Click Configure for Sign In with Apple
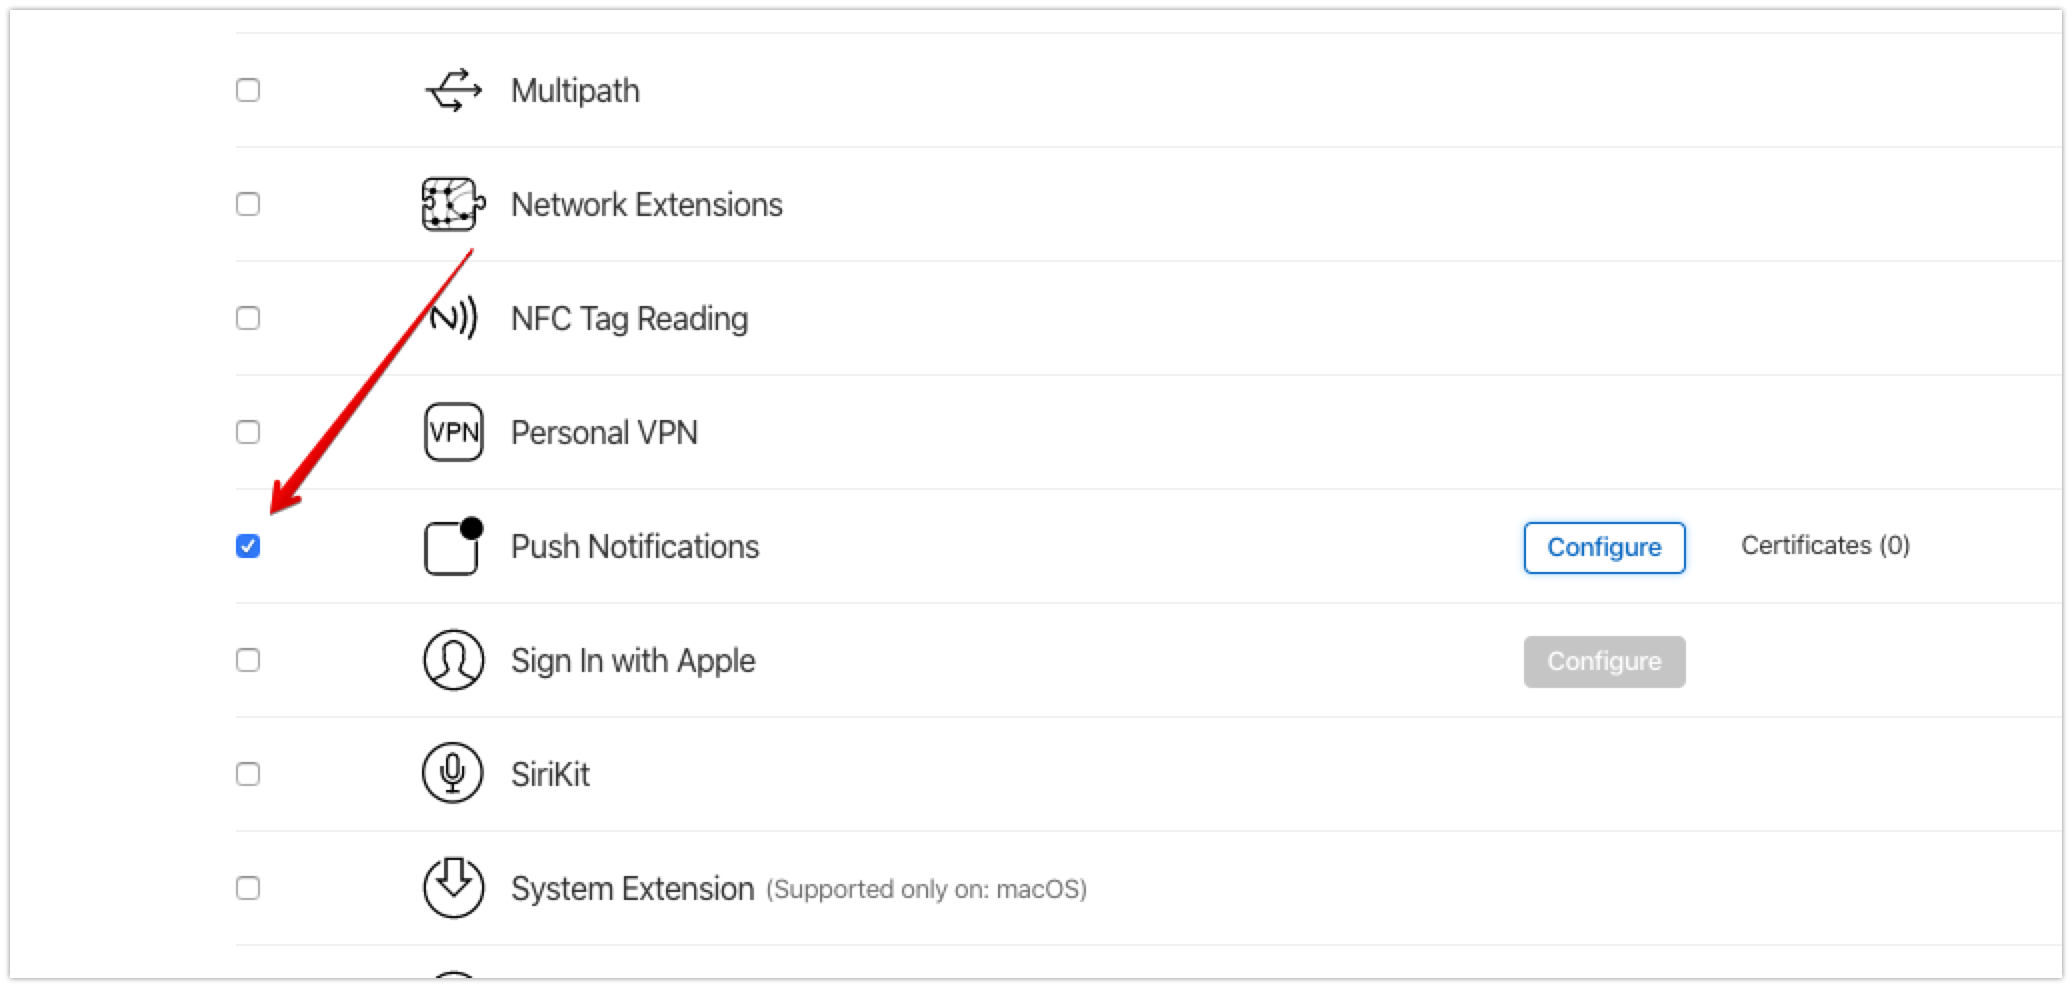The height and width of the screenshot is (988, 2072). point(1604,661)
